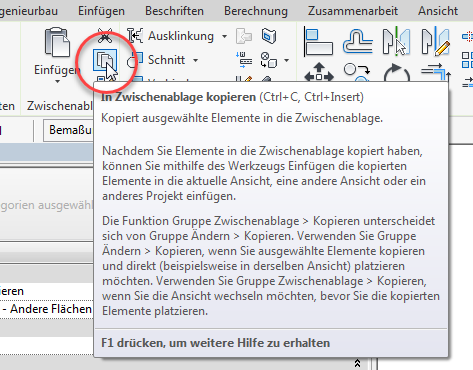Open the Einfügen ribbon tab
473x370 pixels.
coord(101,11)
